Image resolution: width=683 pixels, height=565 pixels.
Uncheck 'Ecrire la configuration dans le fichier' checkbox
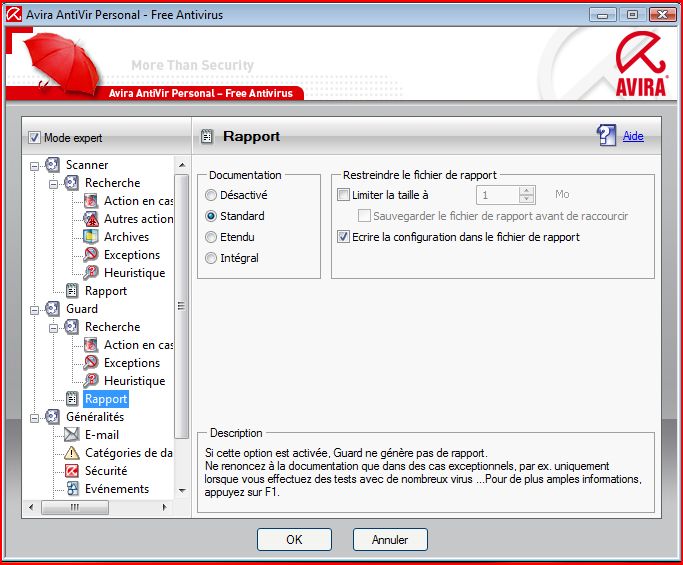[x=343, y=237]
